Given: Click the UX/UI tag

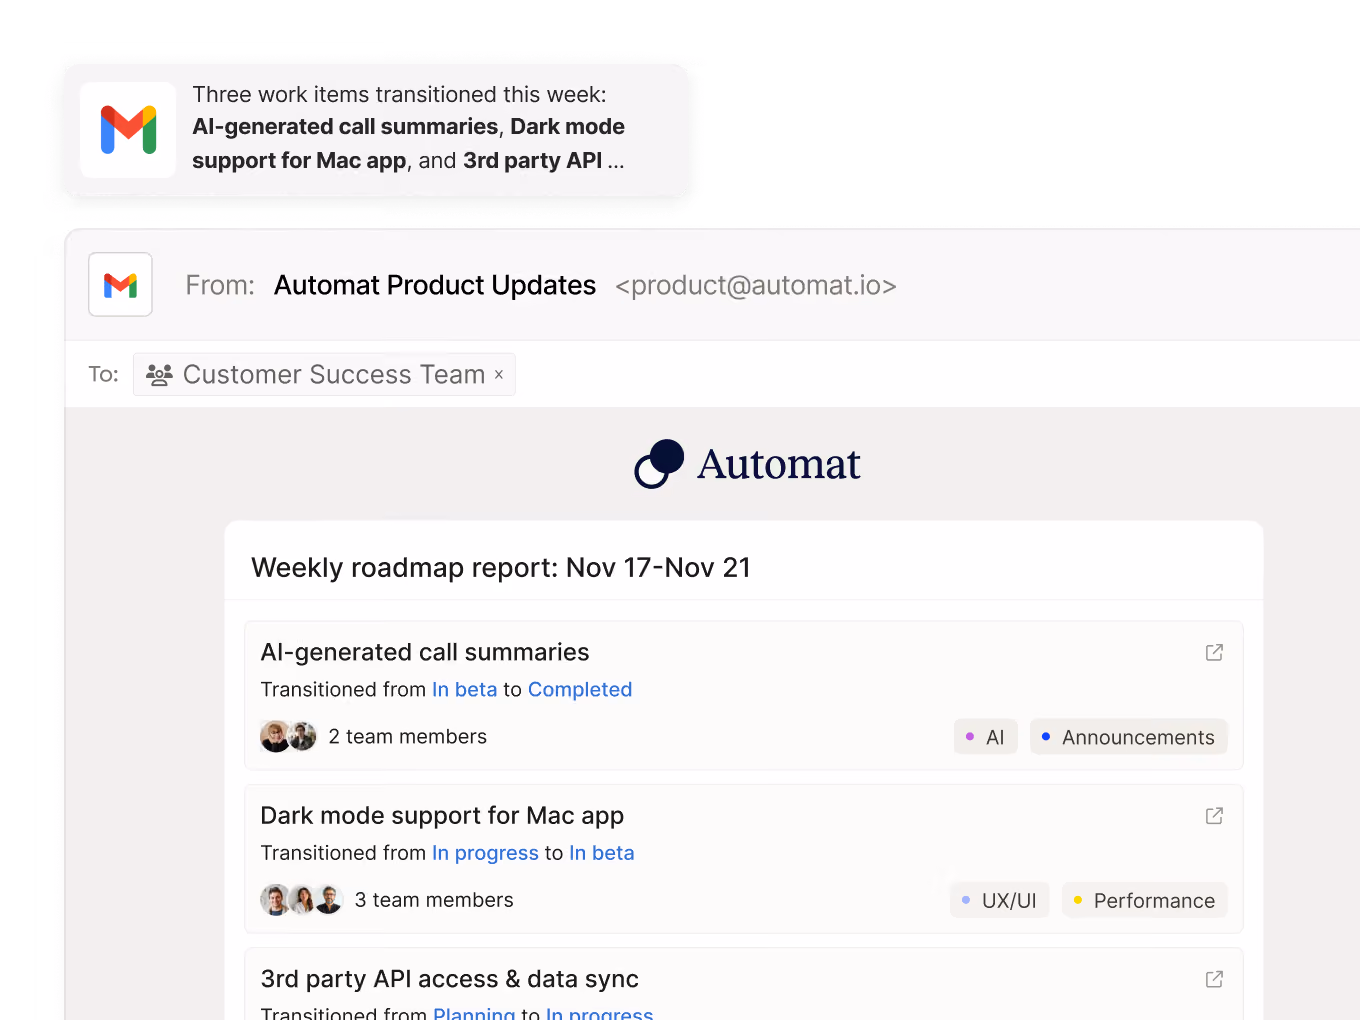Looking at the screenshot, I should pos(999,900).
